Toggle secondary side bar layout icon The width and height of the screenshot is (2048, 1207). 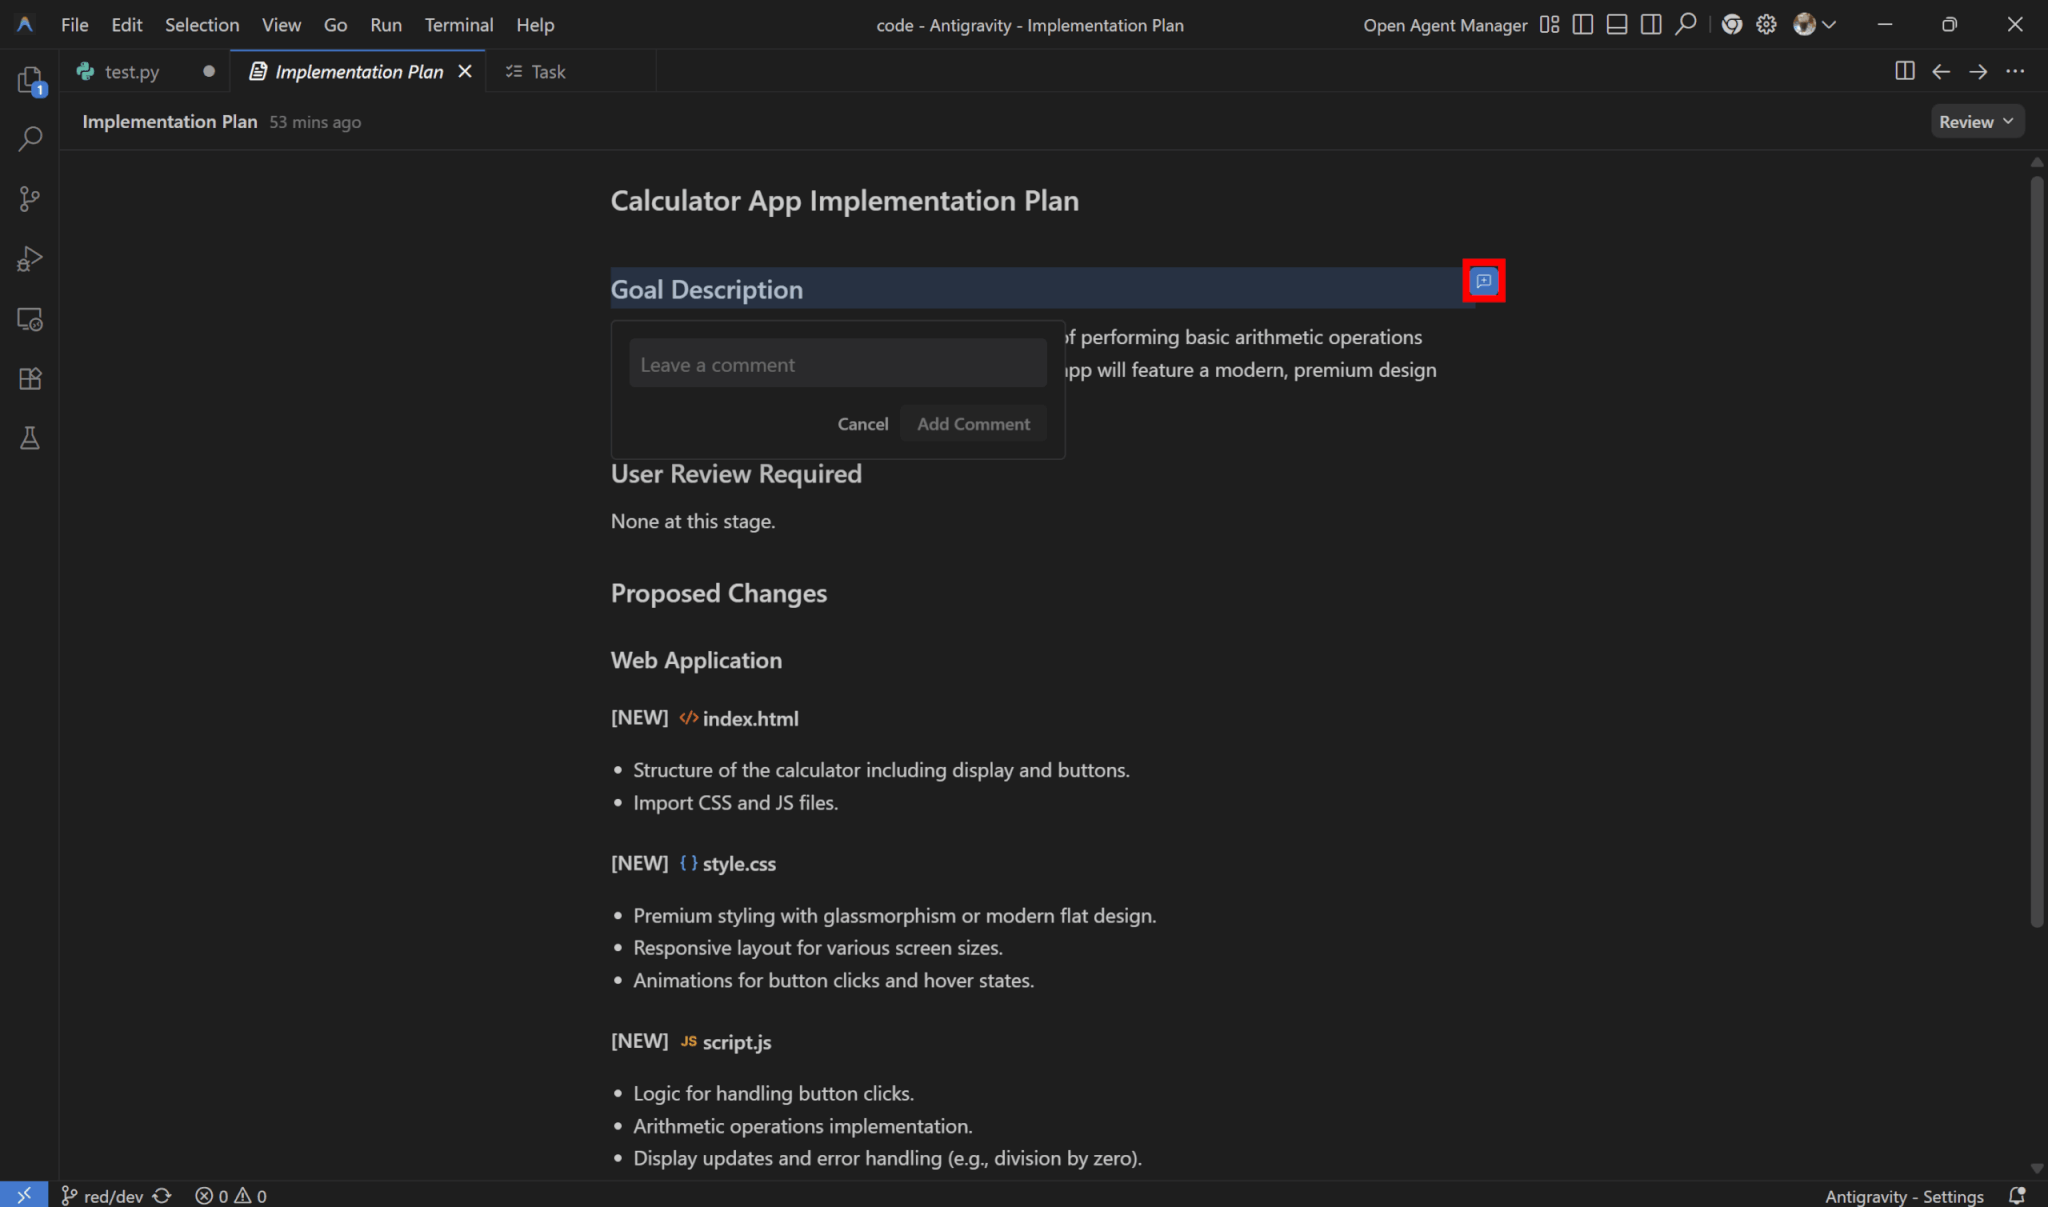coord(1651,25)
